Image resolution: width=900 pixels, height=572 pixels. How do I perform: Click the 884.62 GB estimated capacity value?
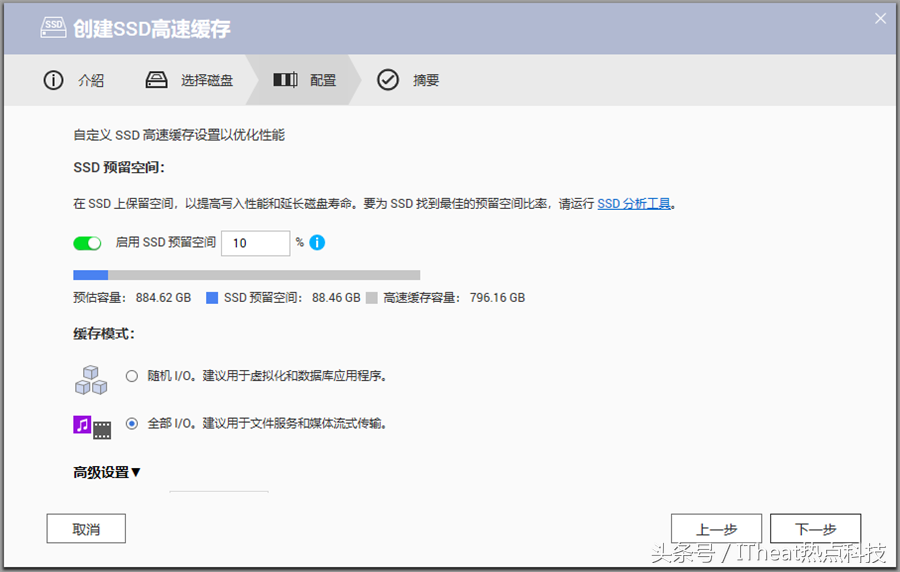coord(163,298)
